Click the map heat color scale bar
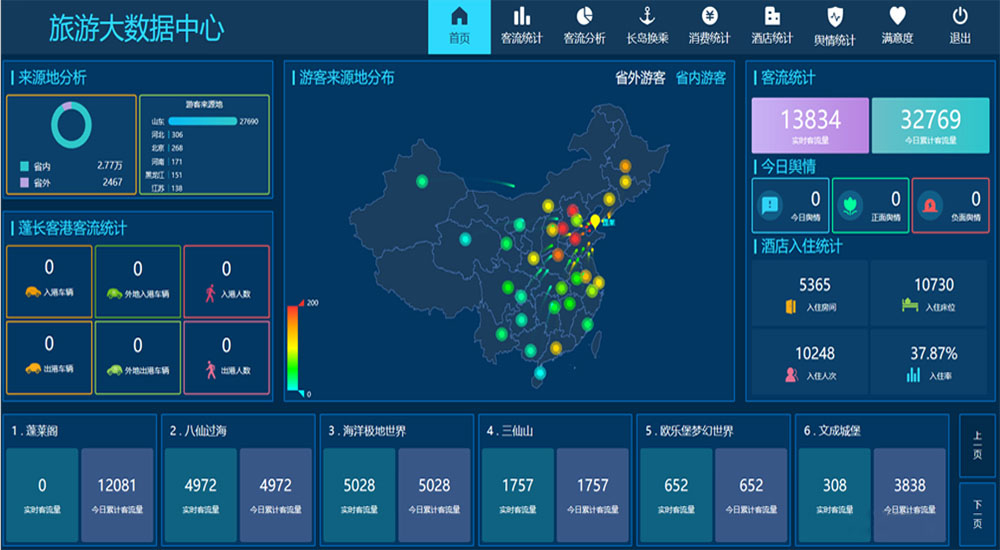Image resolution: width=1000 pixels, height=550 pixels. (292, 348)
